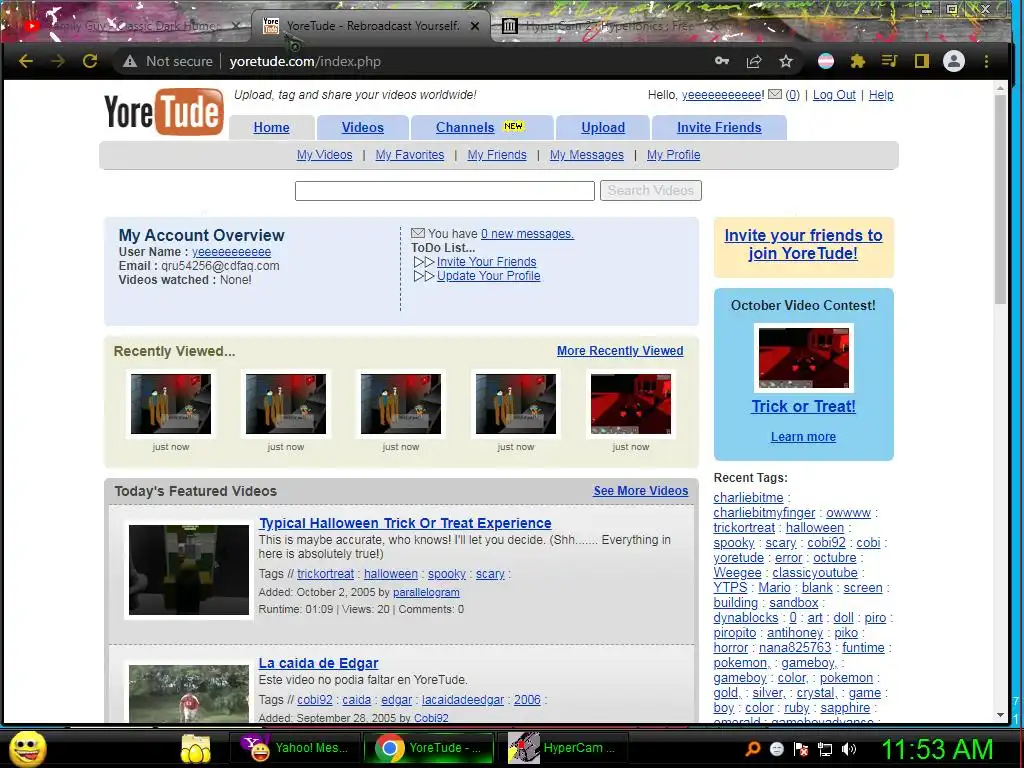
Task: Click the YoreTude logo
Action: point(163,111)
